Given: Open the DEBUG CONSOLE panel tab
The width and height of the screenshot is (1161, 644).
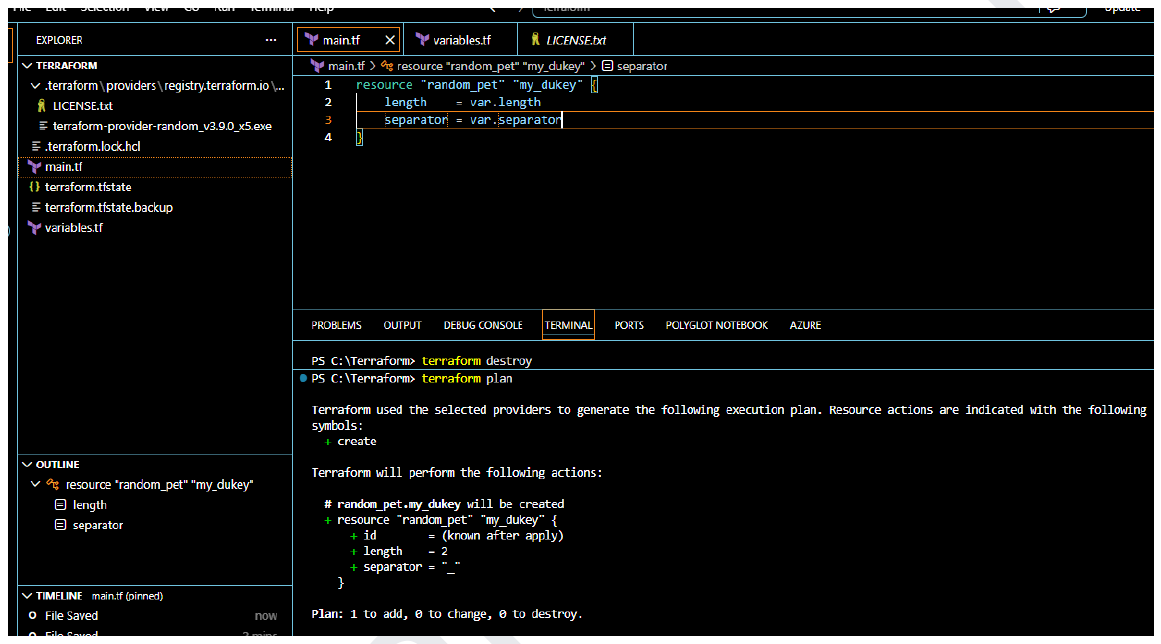Looking at the screenshot, I should (483, 325).
